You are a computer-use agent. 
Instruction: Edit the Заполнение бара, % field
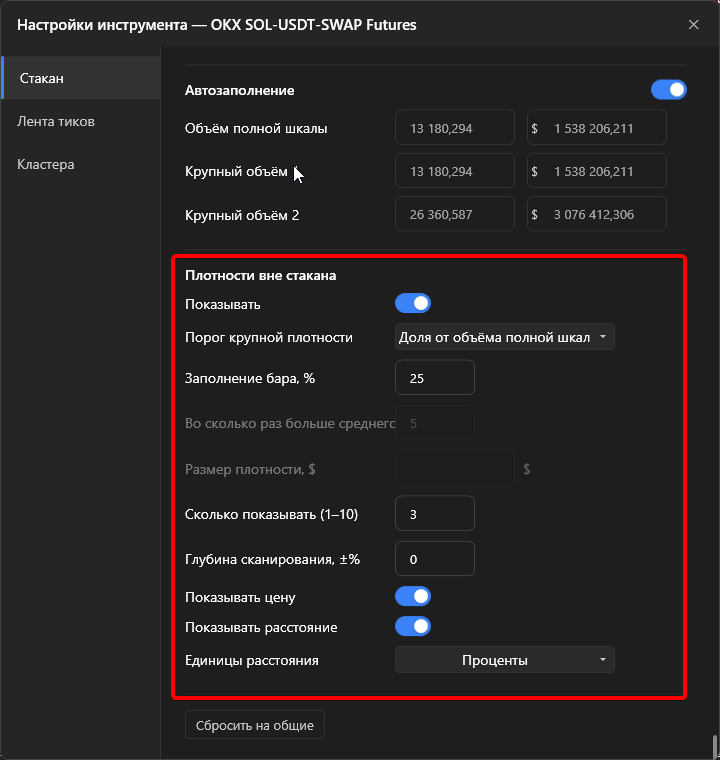pos(435,378)
